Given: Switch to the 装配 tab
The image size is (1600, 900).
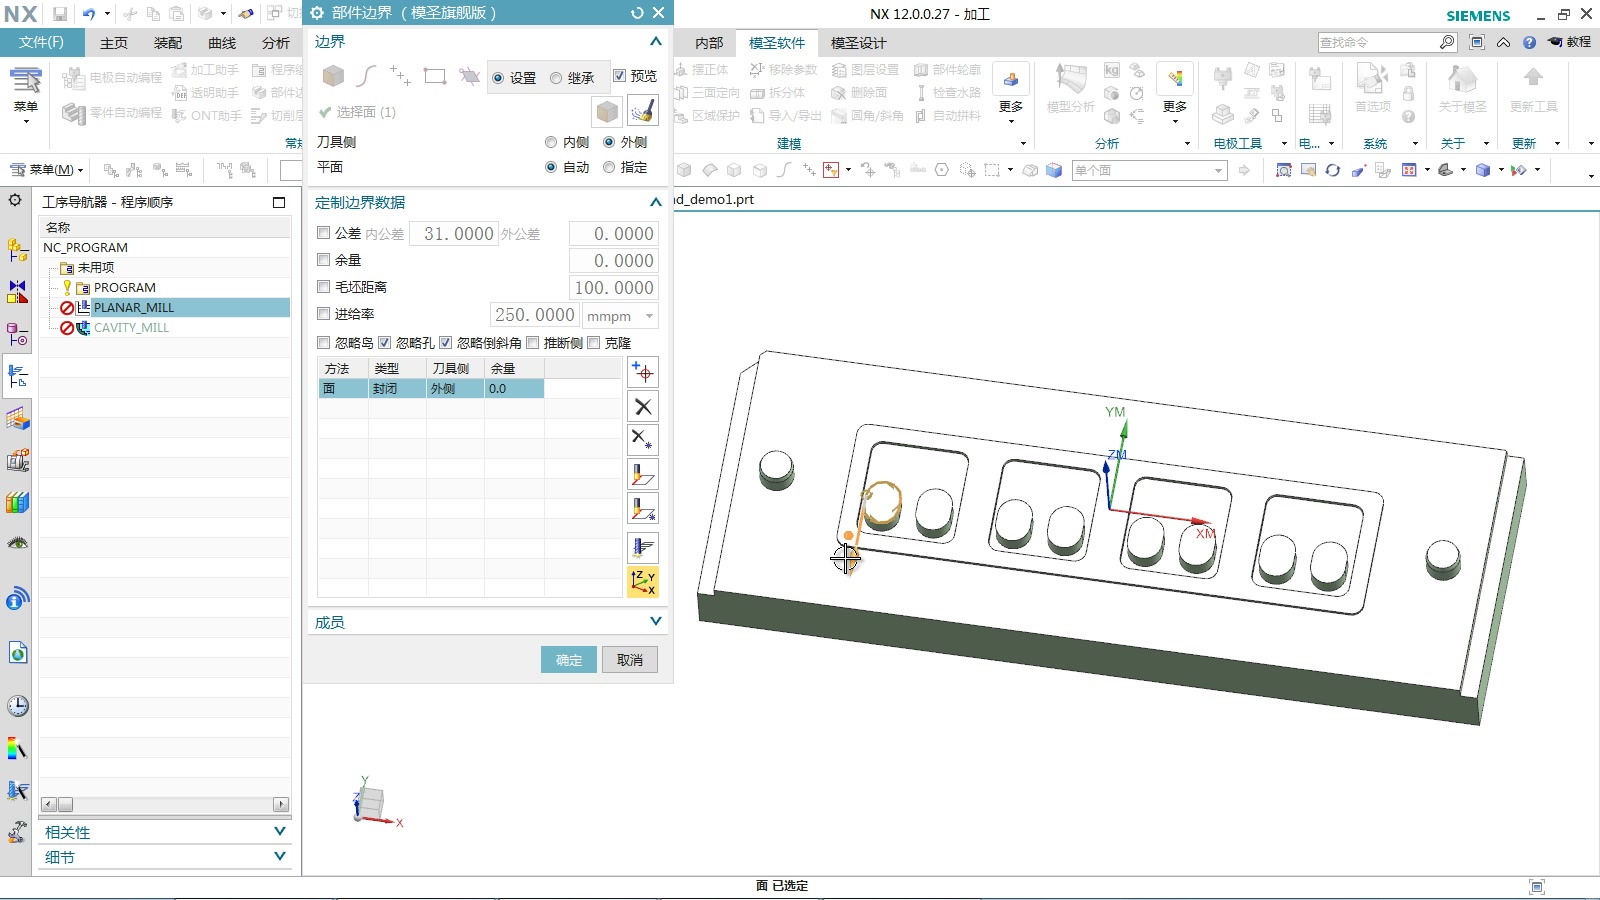Looking at the screenshot, I should (168, 43).
